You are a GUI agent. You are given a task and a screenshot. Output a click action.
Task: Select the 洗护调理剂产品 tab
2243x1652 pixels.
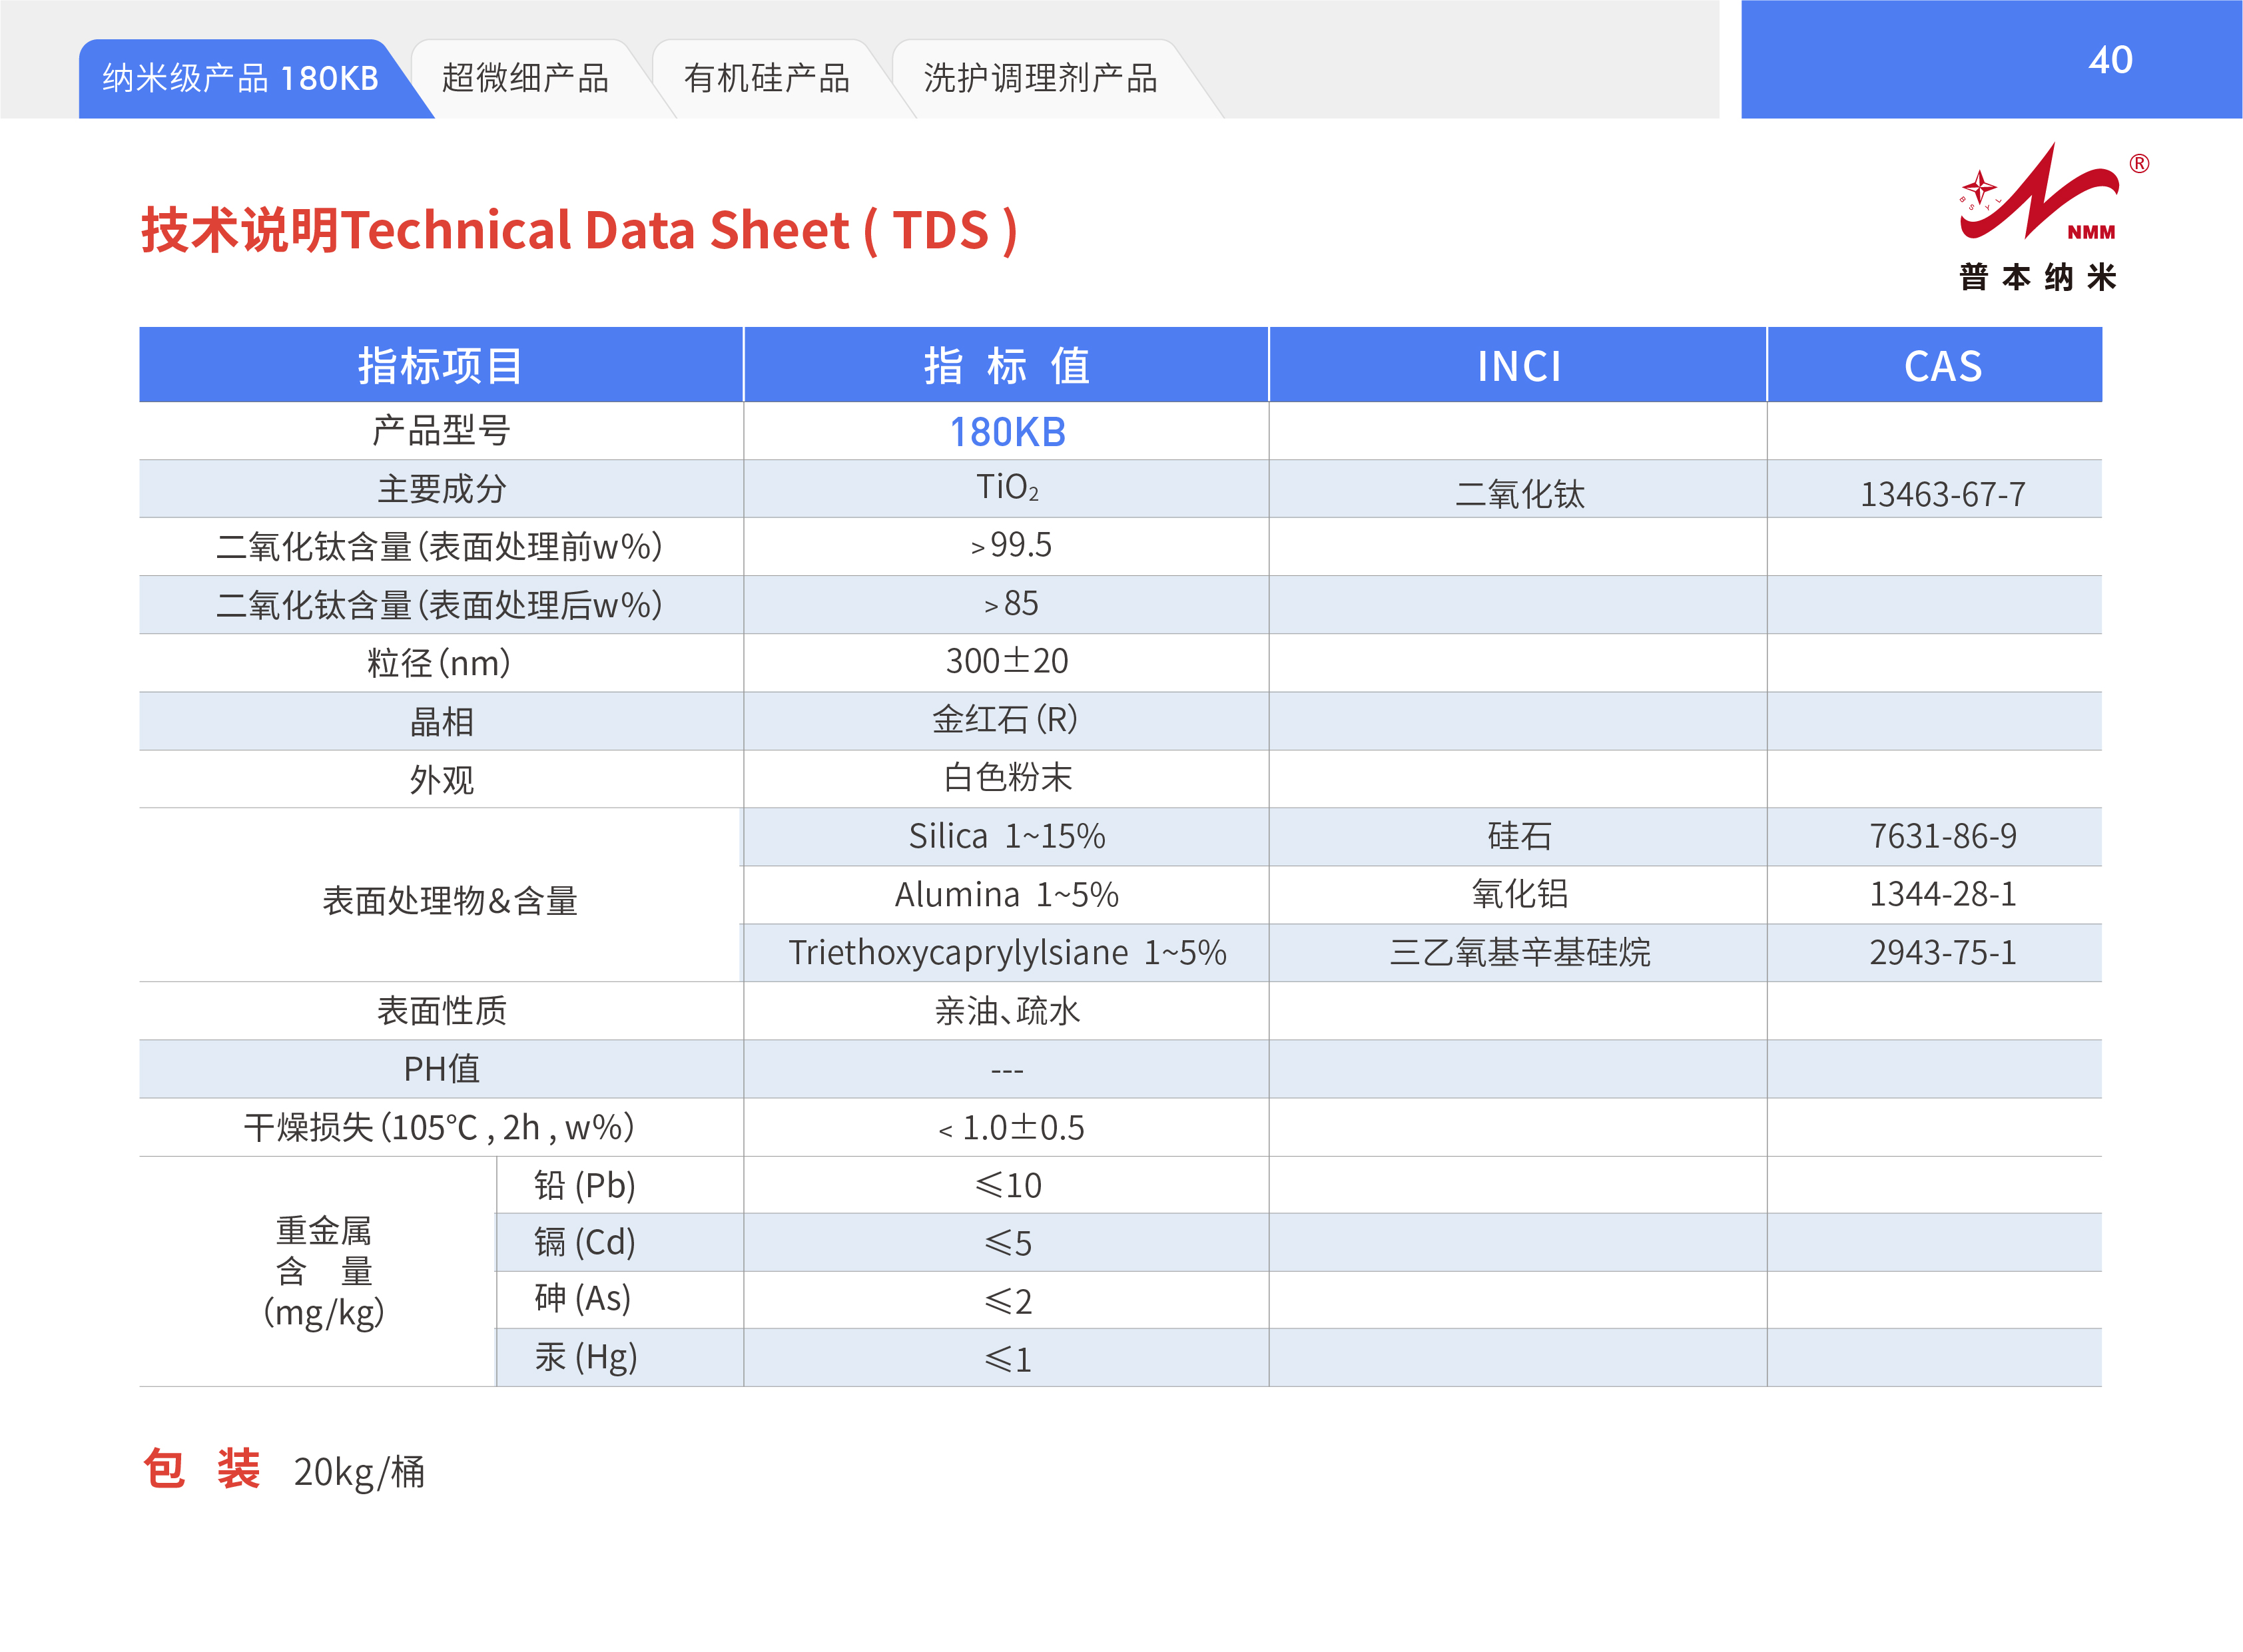1040,78
